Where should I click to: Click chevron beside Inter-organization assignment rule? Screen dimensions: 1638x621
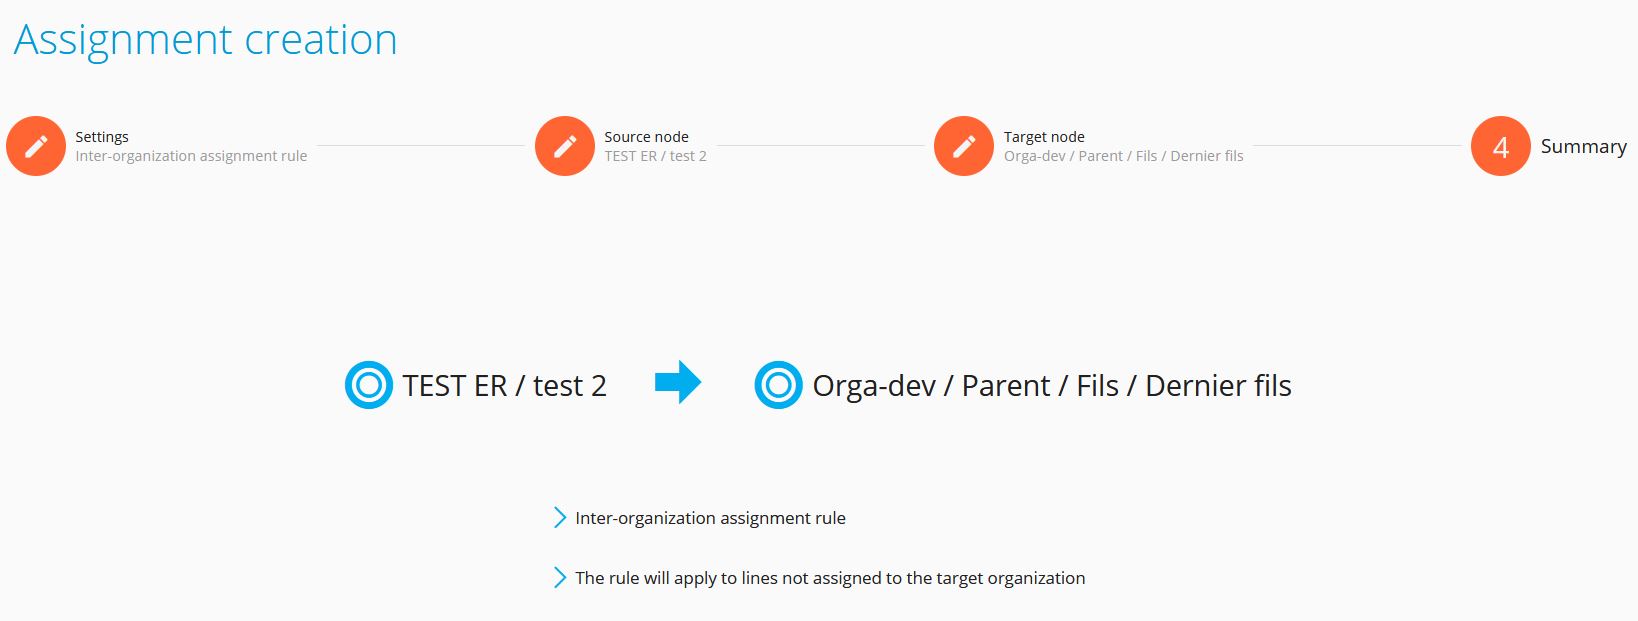[560, 518]
